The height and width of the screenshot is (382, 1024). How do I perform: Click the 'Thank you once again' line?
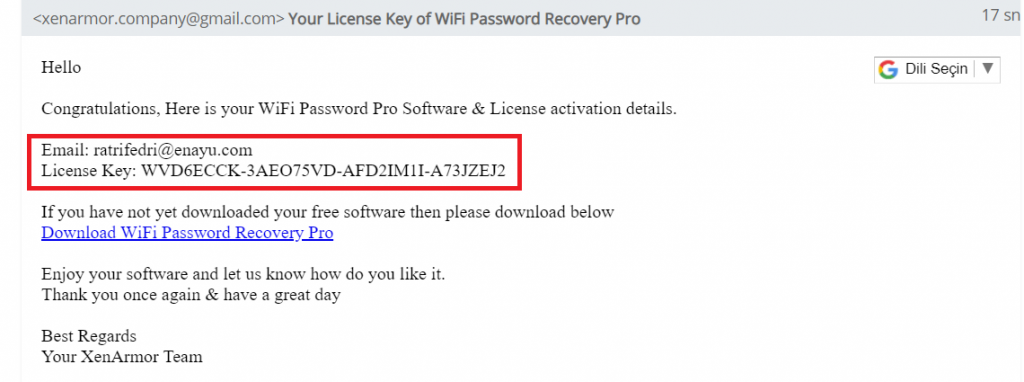191,295
